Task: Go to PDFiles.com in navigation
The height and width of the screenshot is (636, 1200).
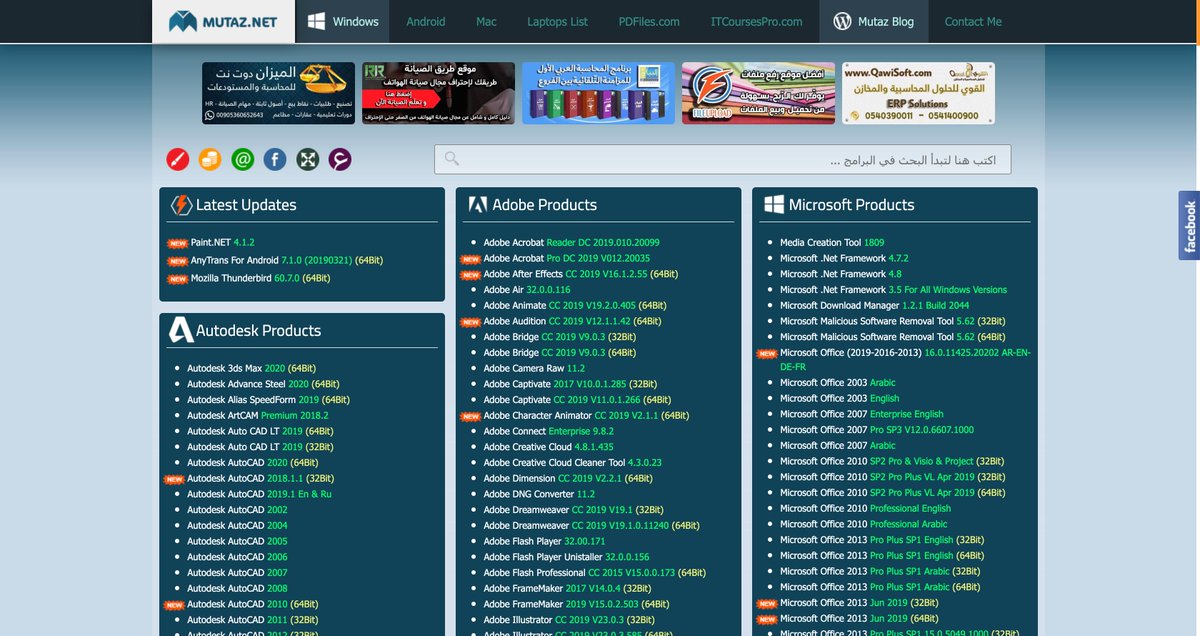Action: (649, 21)
